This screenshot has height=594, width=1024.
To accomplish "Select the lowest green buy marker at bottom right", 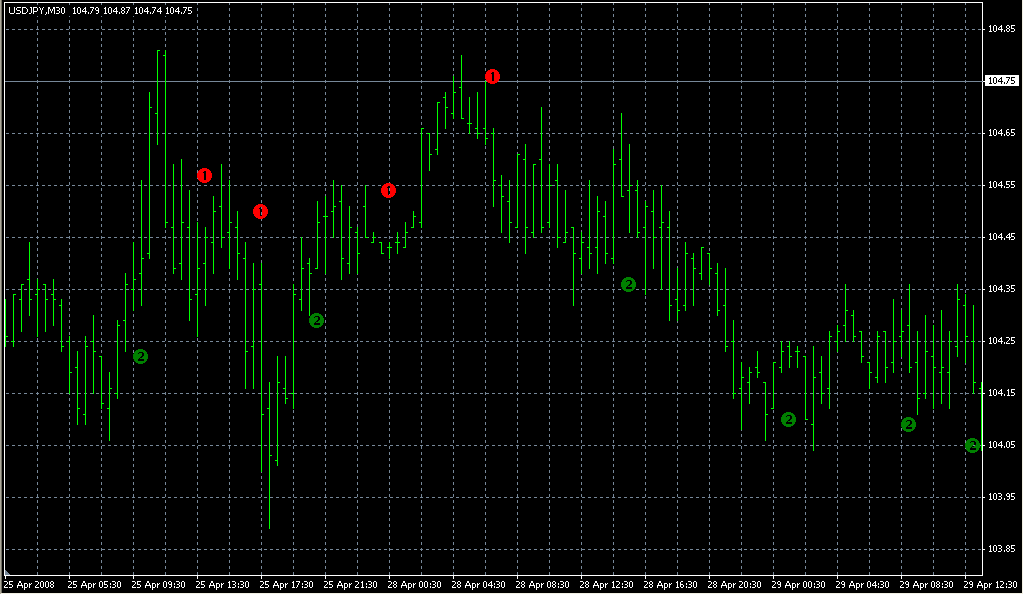I will click(973, 445).
